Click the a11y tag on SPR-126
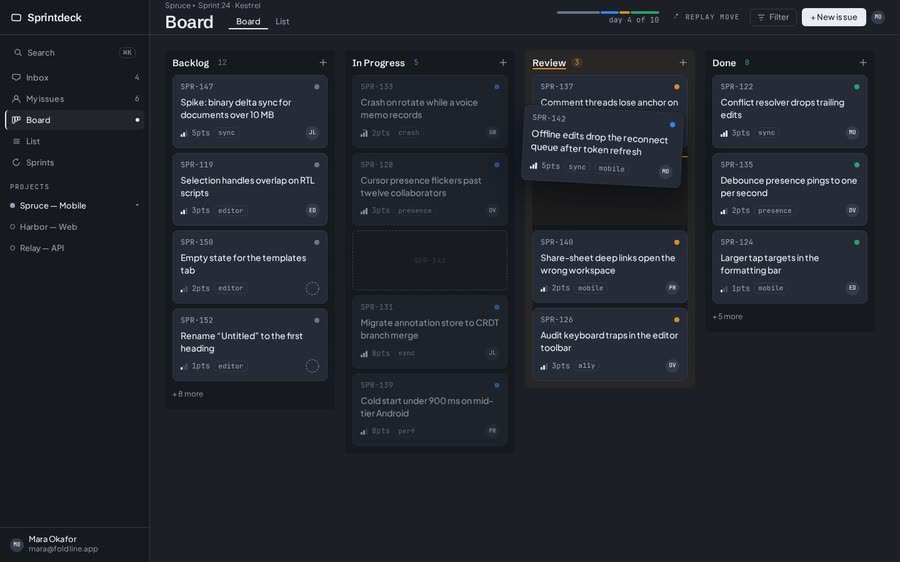The height and width of the screenshot is (562, 900). coord(586,366)
